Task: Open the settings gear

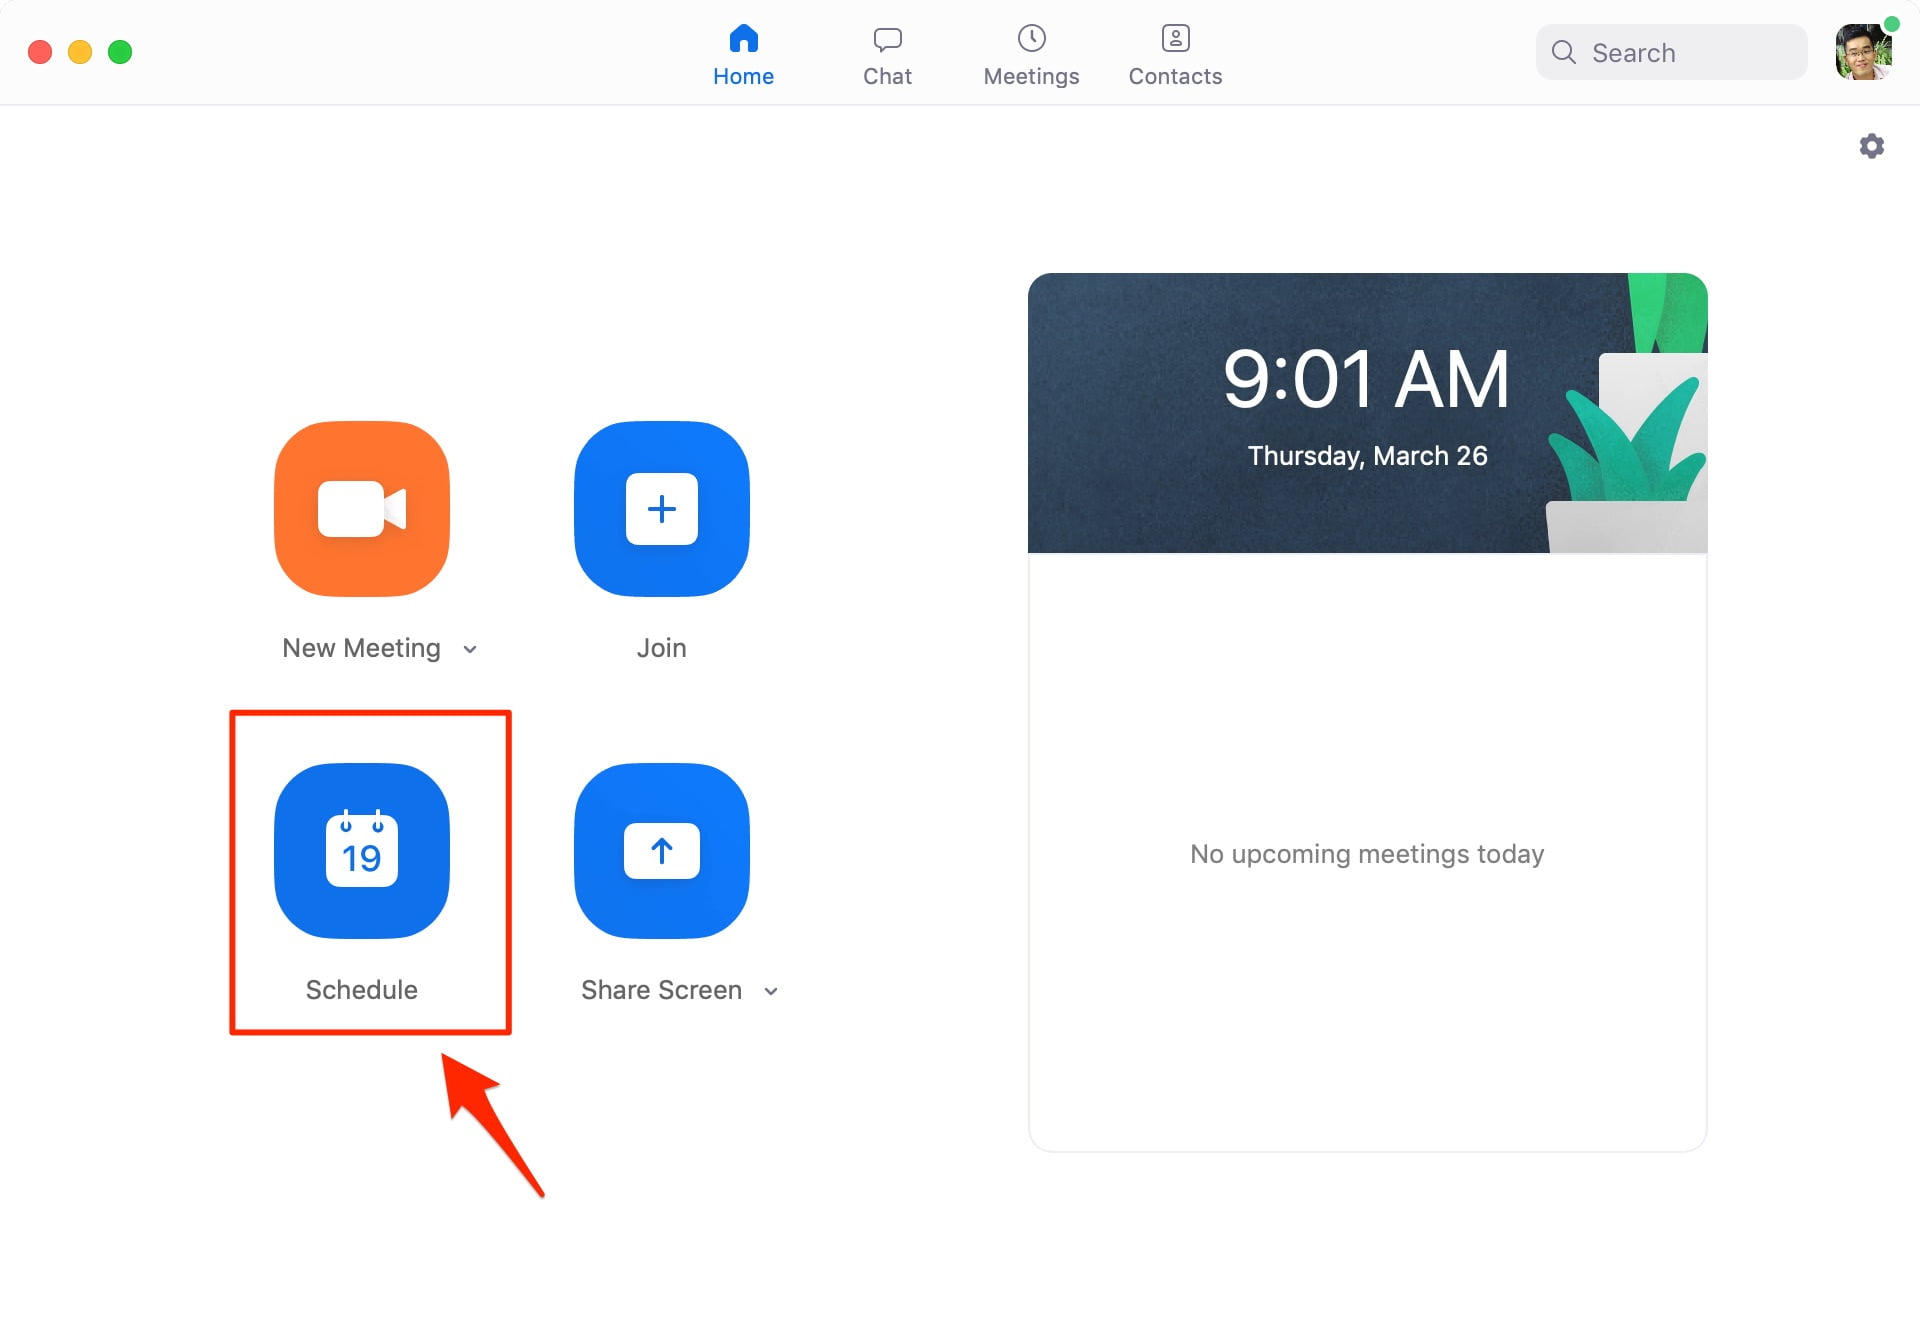Action: pyautogui.click(x=1872, y=146)
